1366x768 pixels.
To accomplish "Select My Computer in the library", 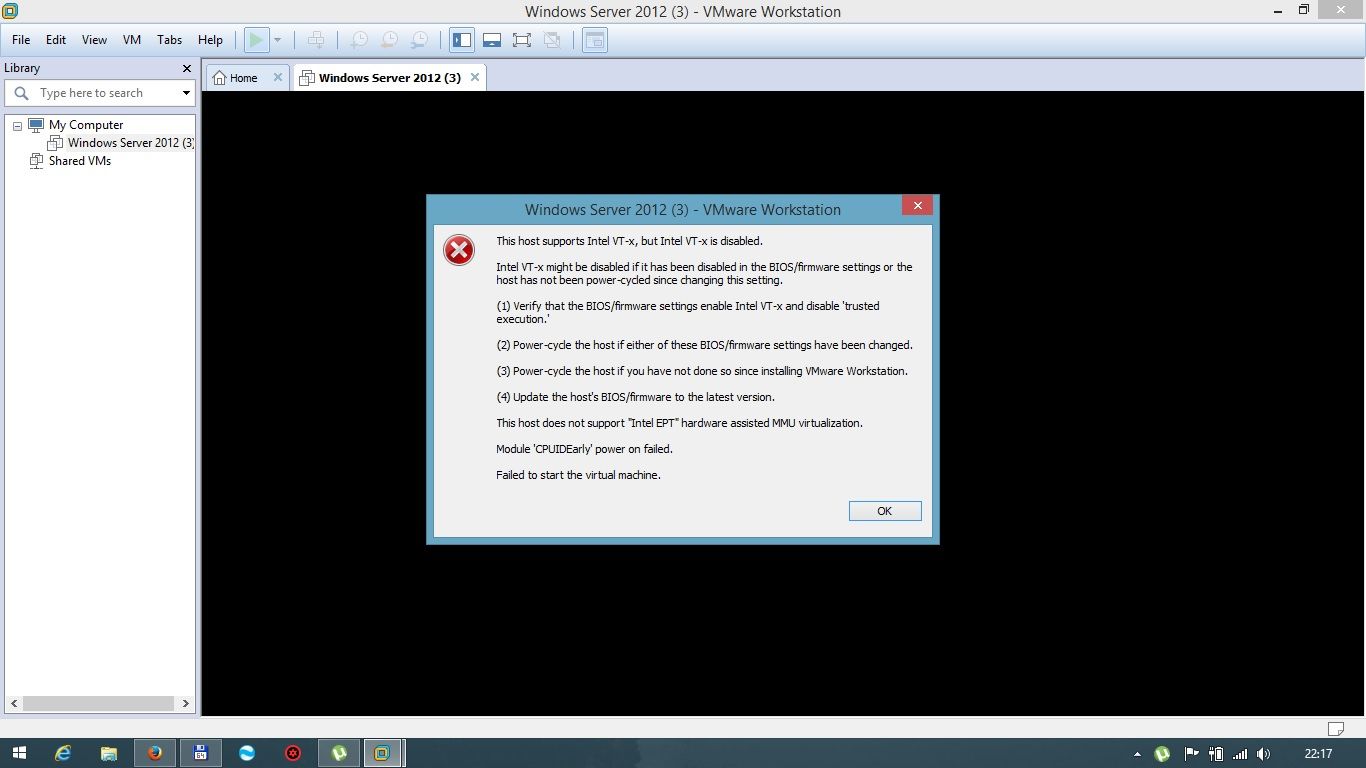I will pyautogui.click(x=86, y=125).
